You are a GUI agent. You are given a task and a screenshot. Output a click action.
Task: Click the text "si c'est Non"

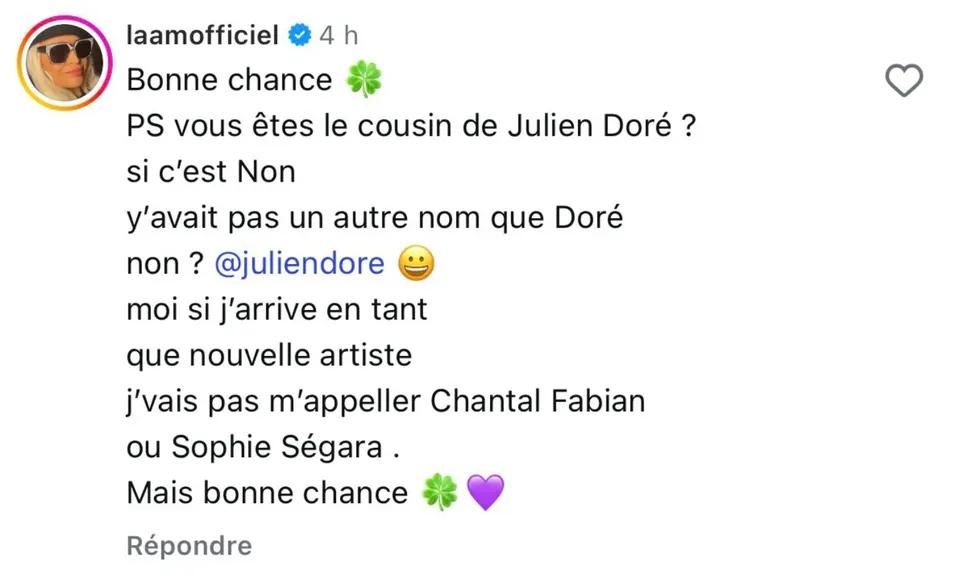tap(211, 172)
